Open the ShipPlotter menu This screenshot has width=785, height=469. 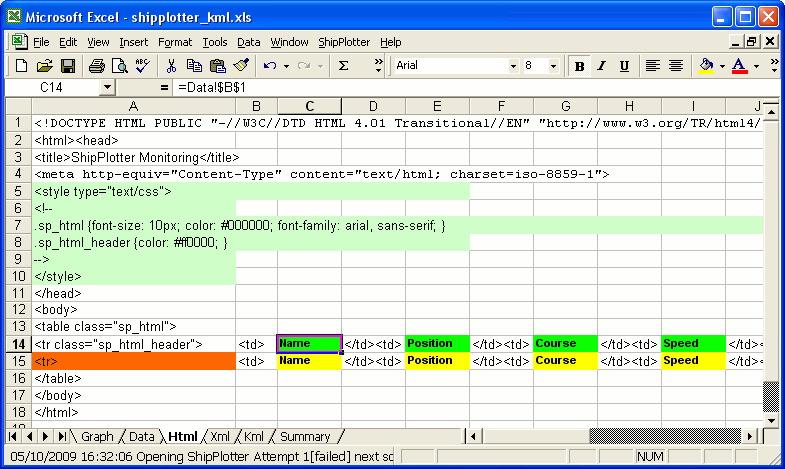pos(344,42)
